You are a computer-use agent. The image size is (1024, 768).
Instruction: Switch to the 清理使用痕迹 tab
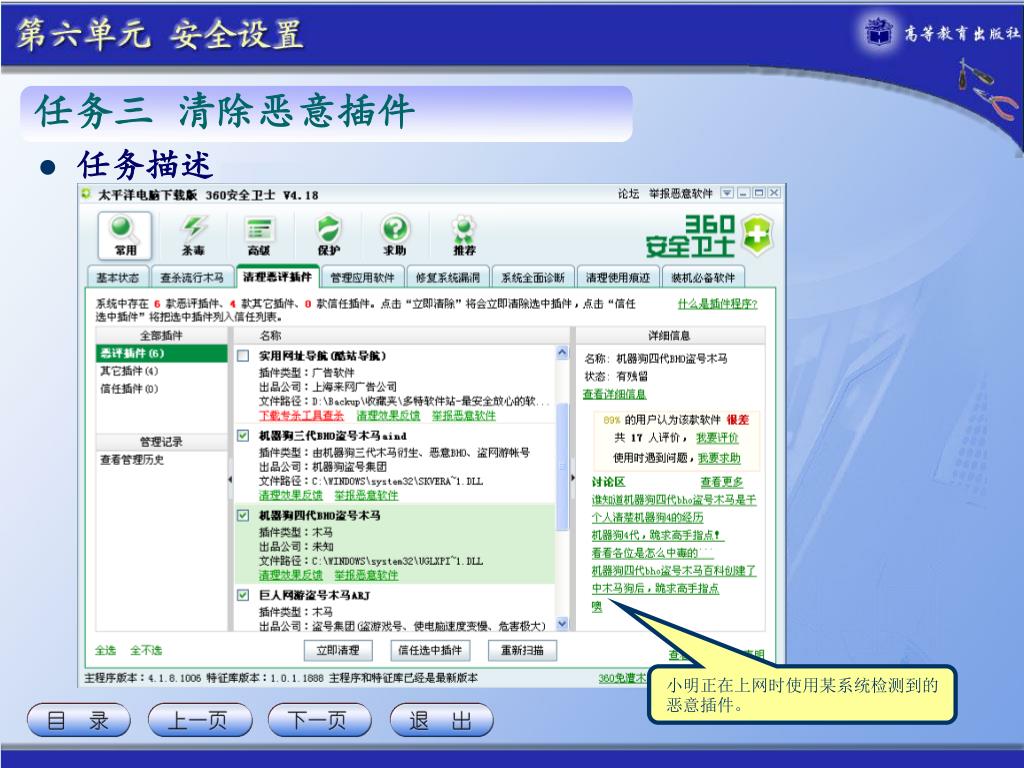click(x=618, y=278)
